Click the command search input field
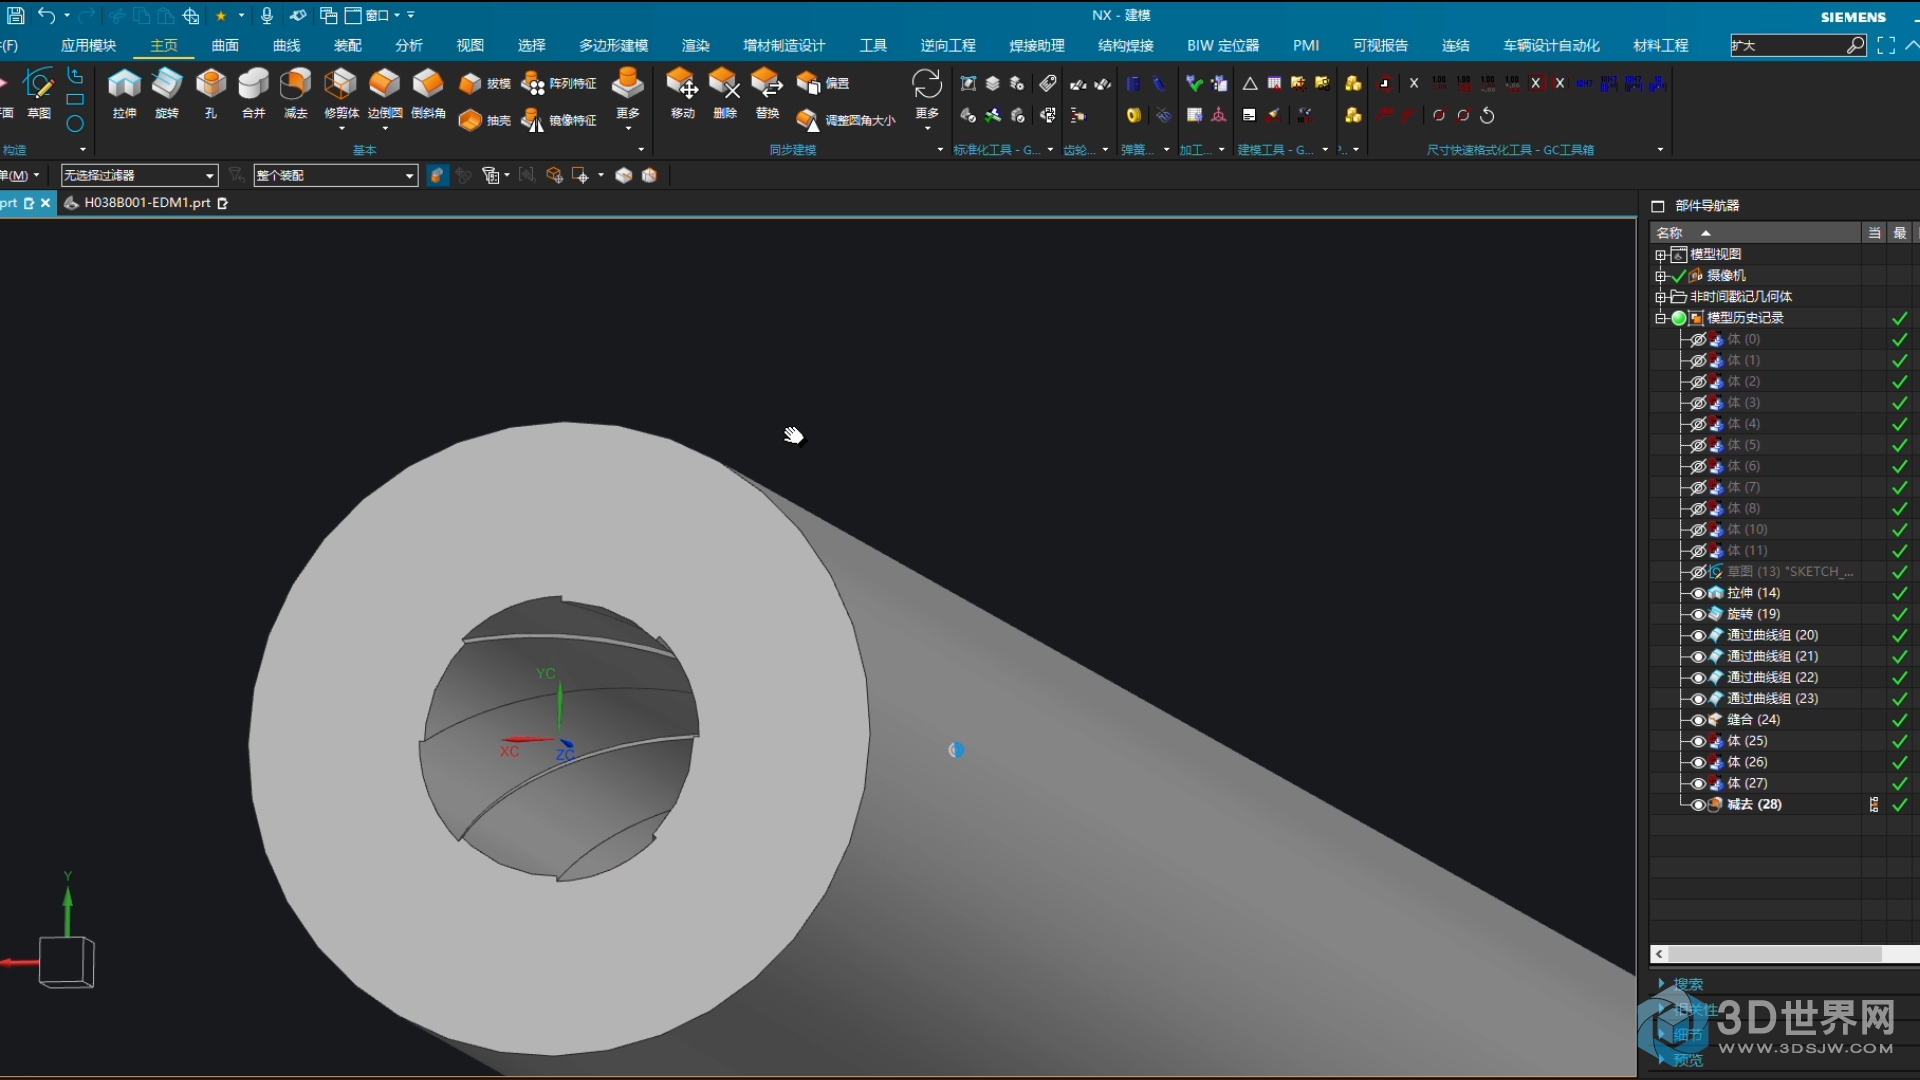This screenshot has height=1080, width=1920. point(1787,46)
